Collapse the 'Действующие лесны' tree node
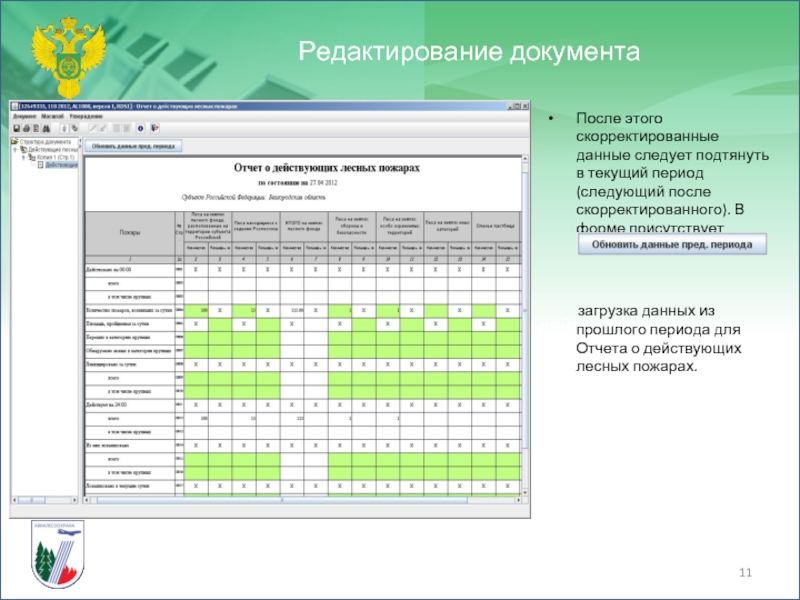The height and width of the screenshot is (600, 800). 17,150
